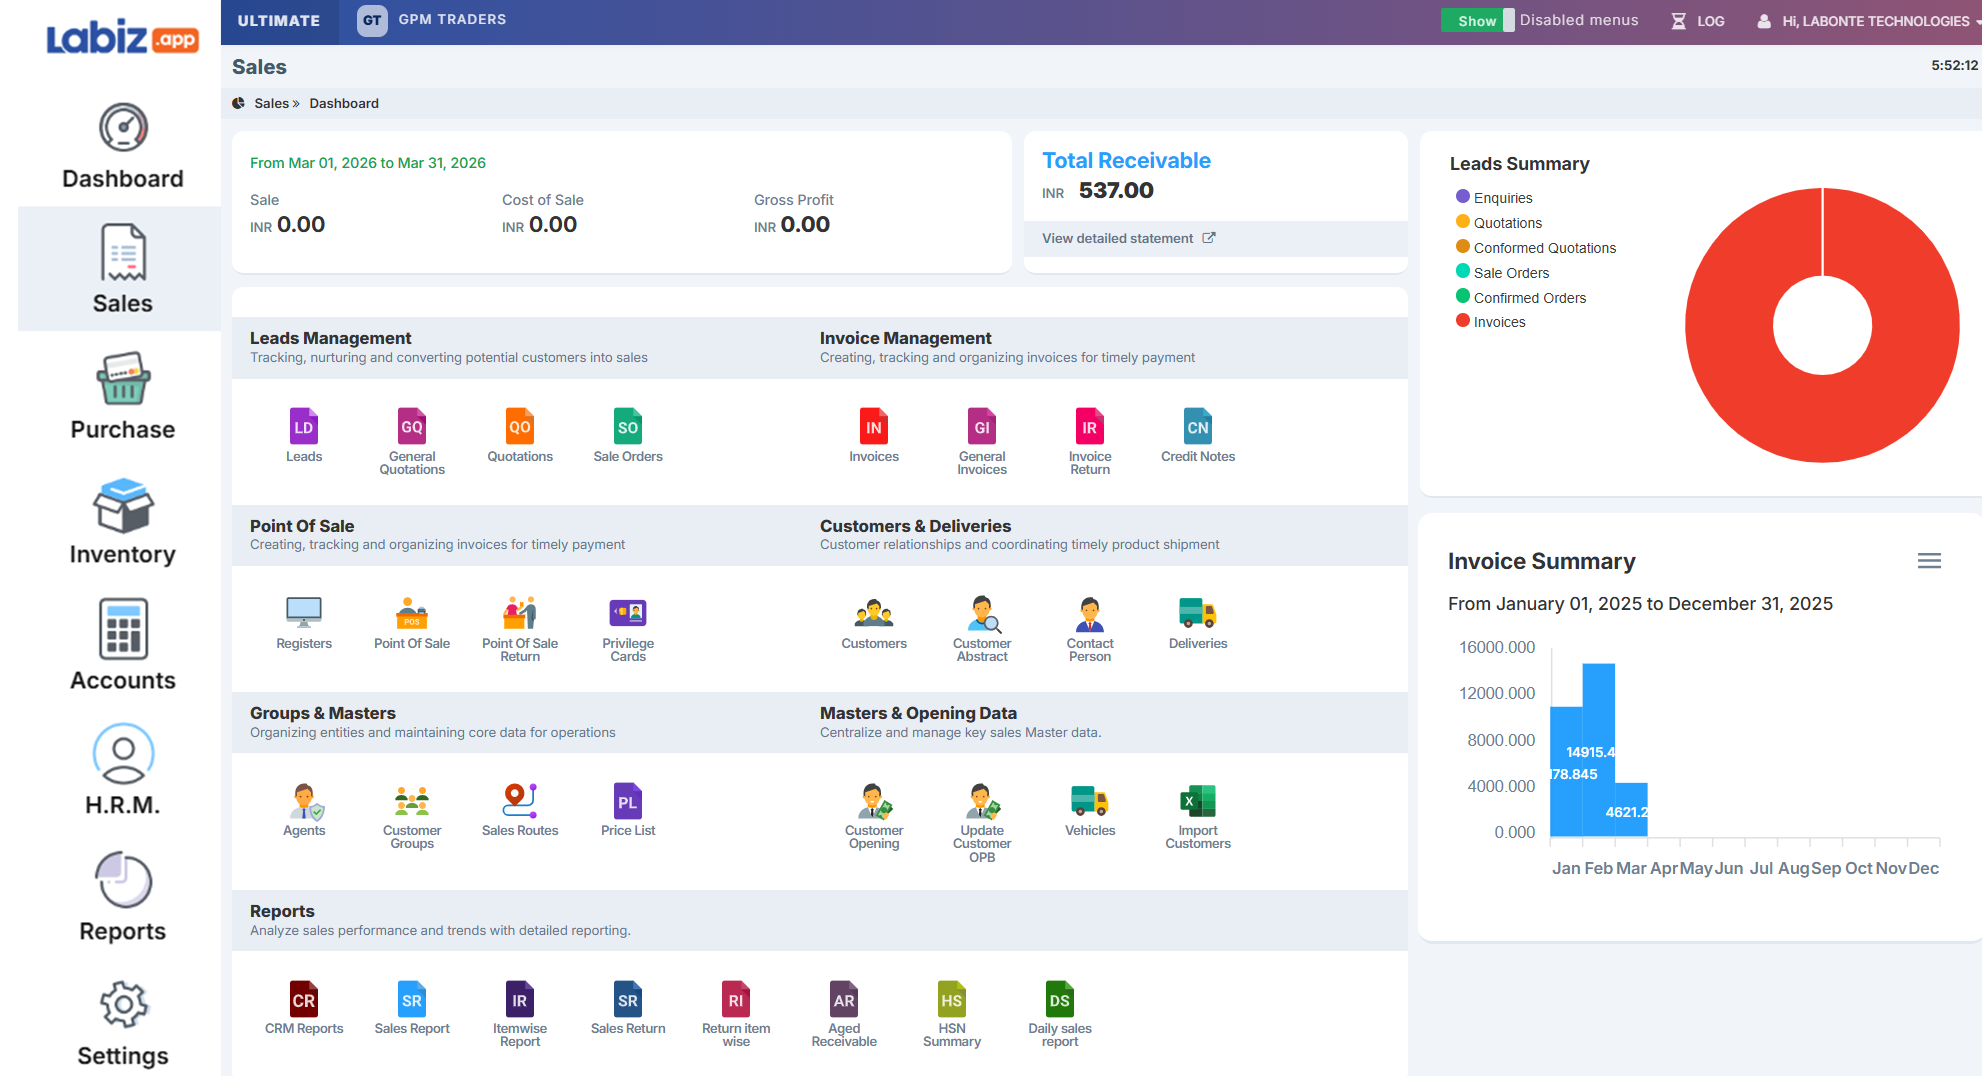Screen dimensions: 1982x1079
Task: Open CRM Reports icon
Action: pyautogui.click(x=304, y=999)
